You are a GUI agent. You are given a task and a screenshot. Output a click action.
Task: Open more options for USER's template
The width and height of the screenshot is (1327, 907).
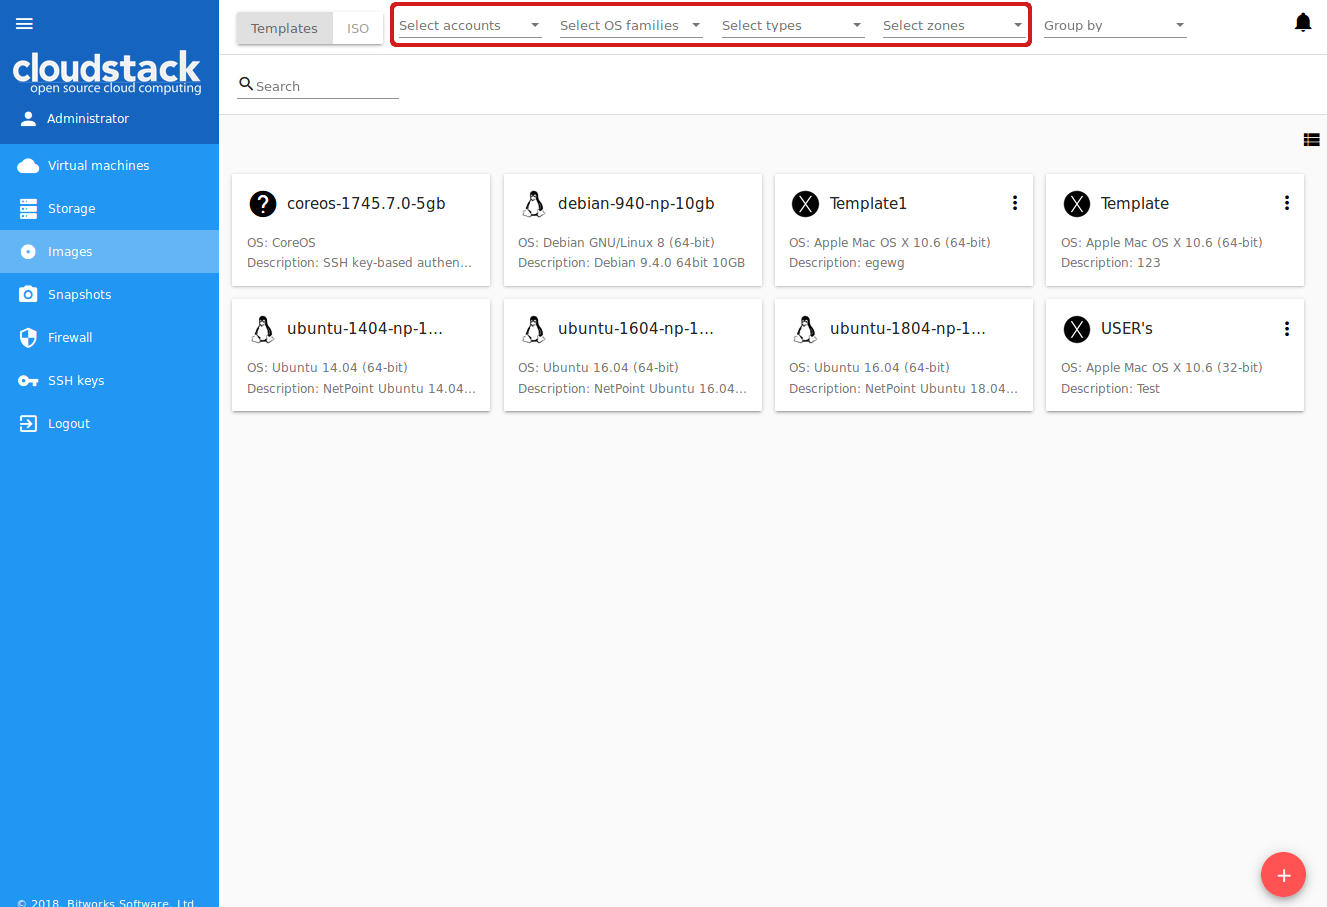tap(1287, 328)
